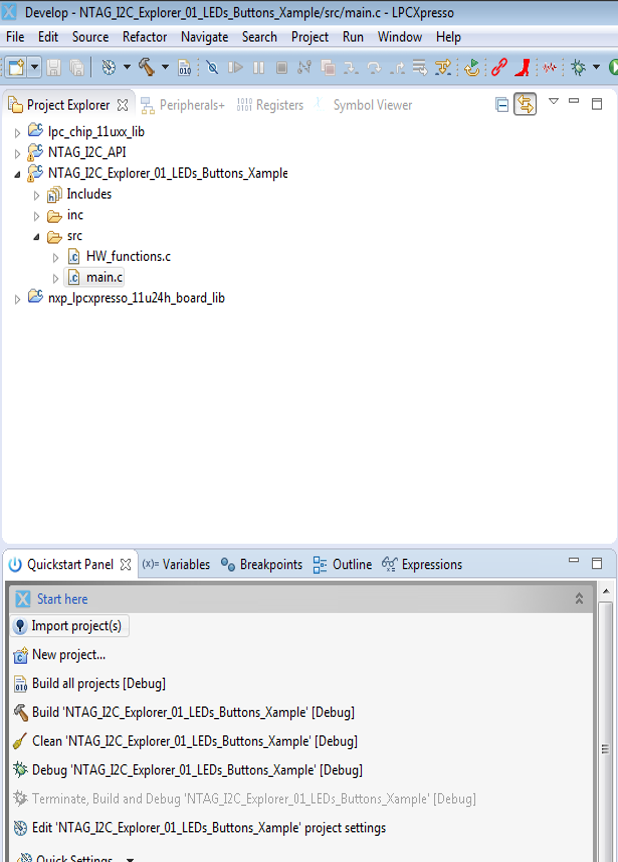Expand the lpc_chip_11uxx_lib project
618x862 pixels.
[x=17, y=132]
